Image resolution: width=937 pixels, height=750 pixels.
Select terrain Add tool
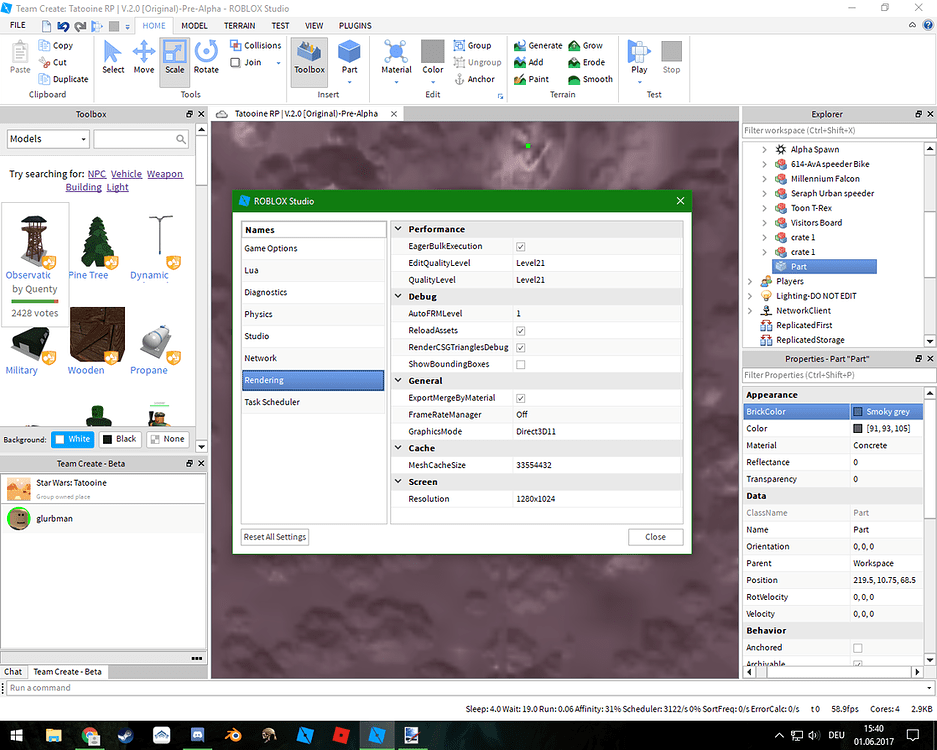click(528, 62)
